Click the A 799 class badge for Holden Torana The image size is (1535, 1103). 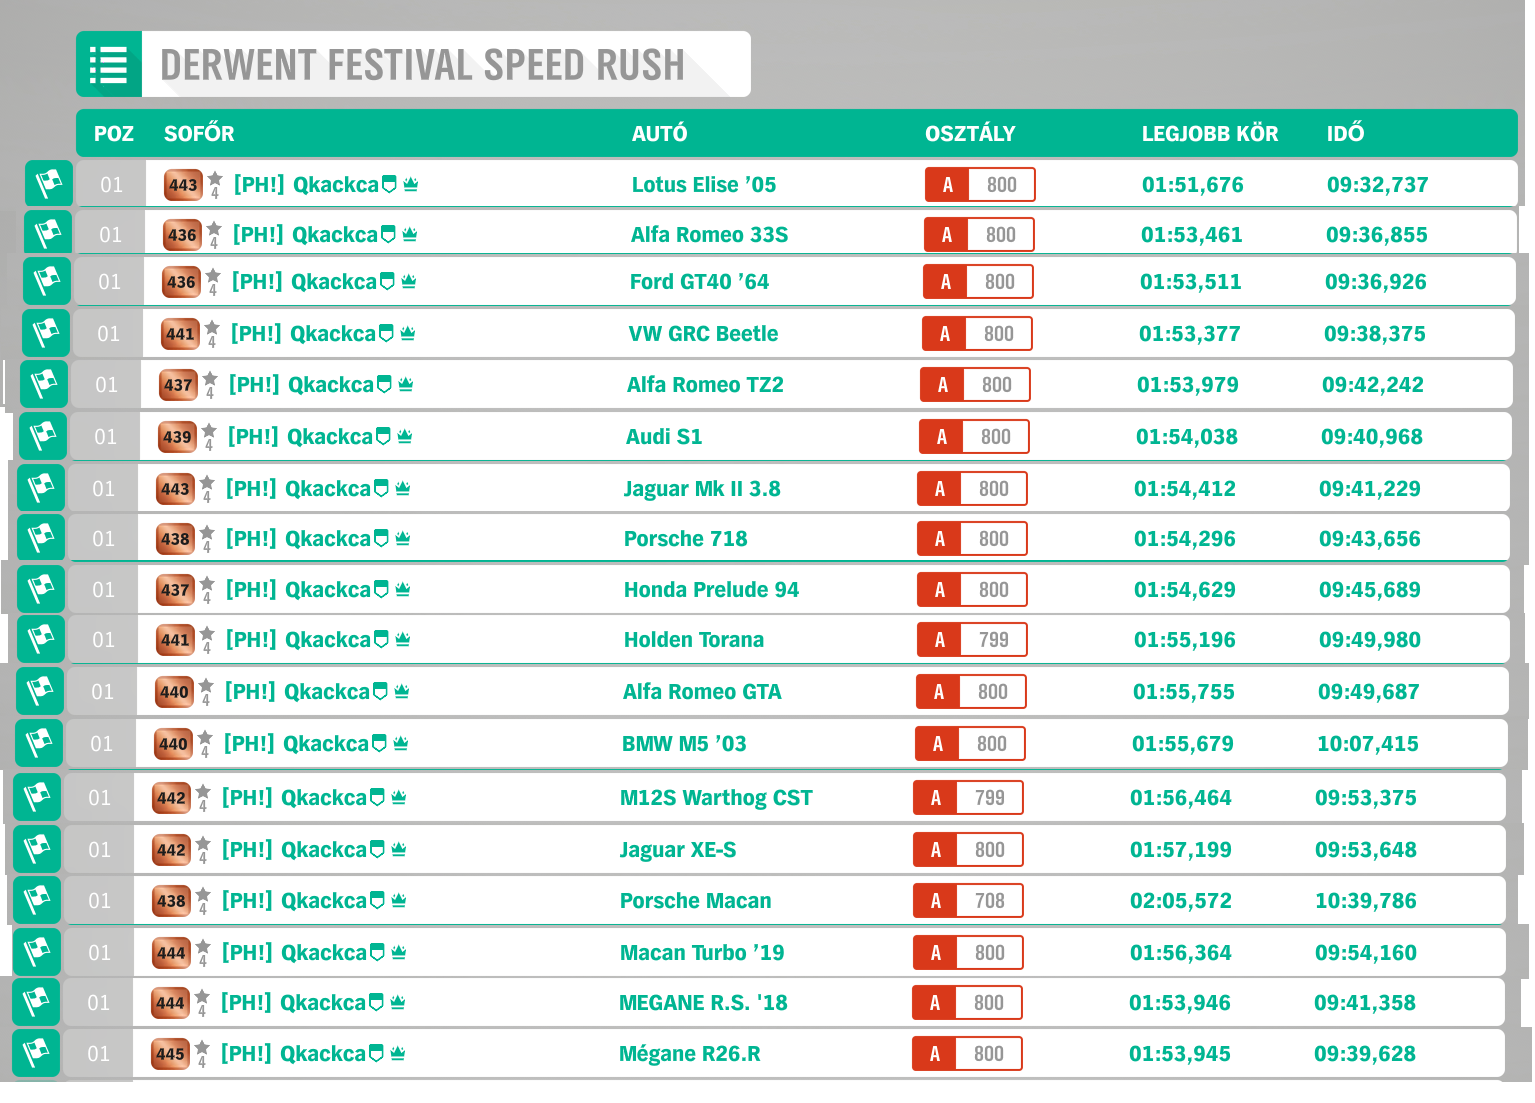click(x=971, y=640)
